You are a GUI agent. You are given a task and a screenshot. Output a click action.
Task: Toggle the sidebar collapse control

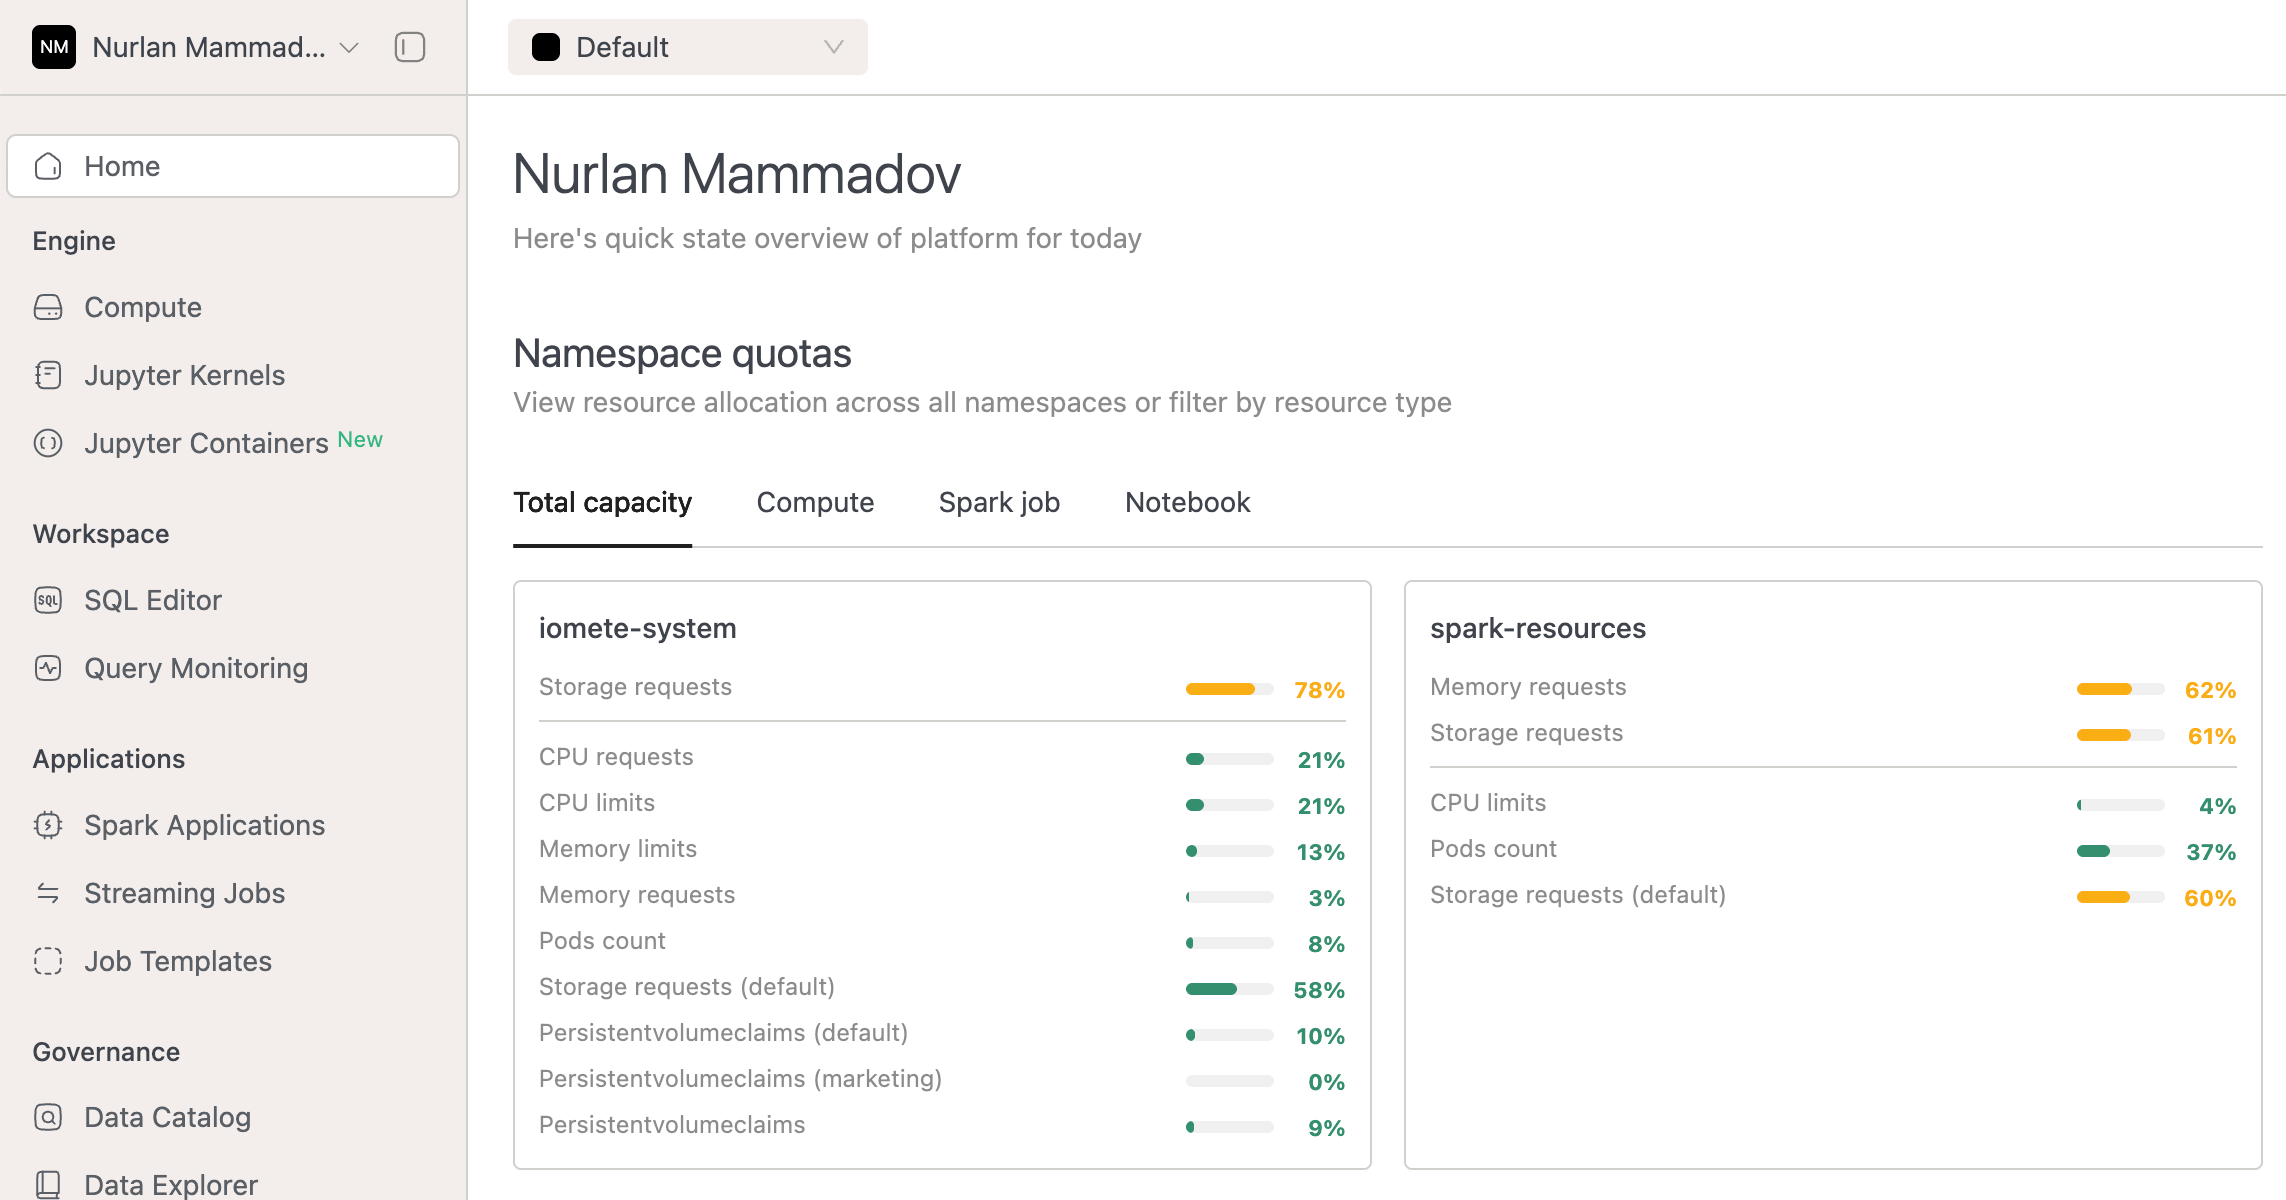pyautogui.click(x=410, y=47)
